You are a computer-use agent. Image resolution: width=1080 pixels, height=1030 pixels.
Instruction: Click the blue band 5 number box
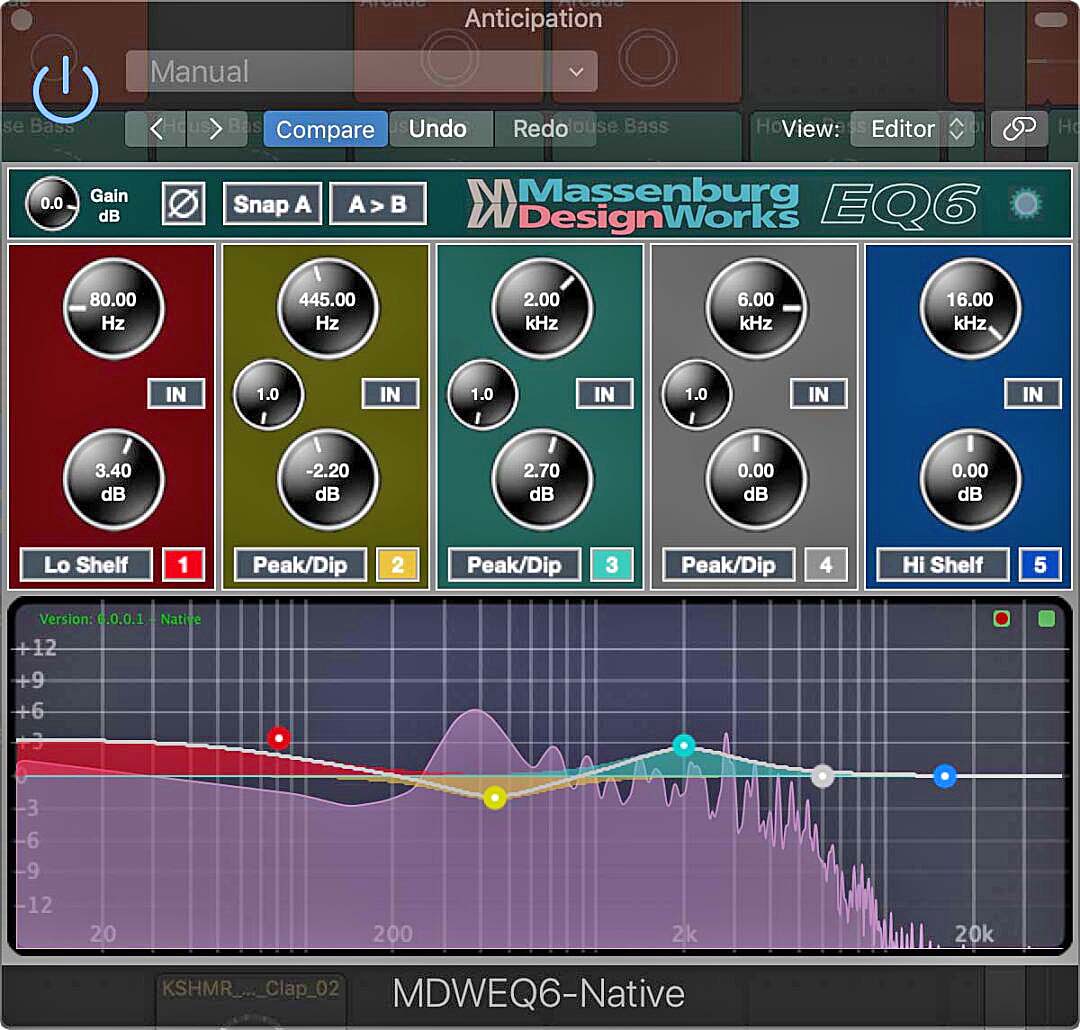point(1040,565)
